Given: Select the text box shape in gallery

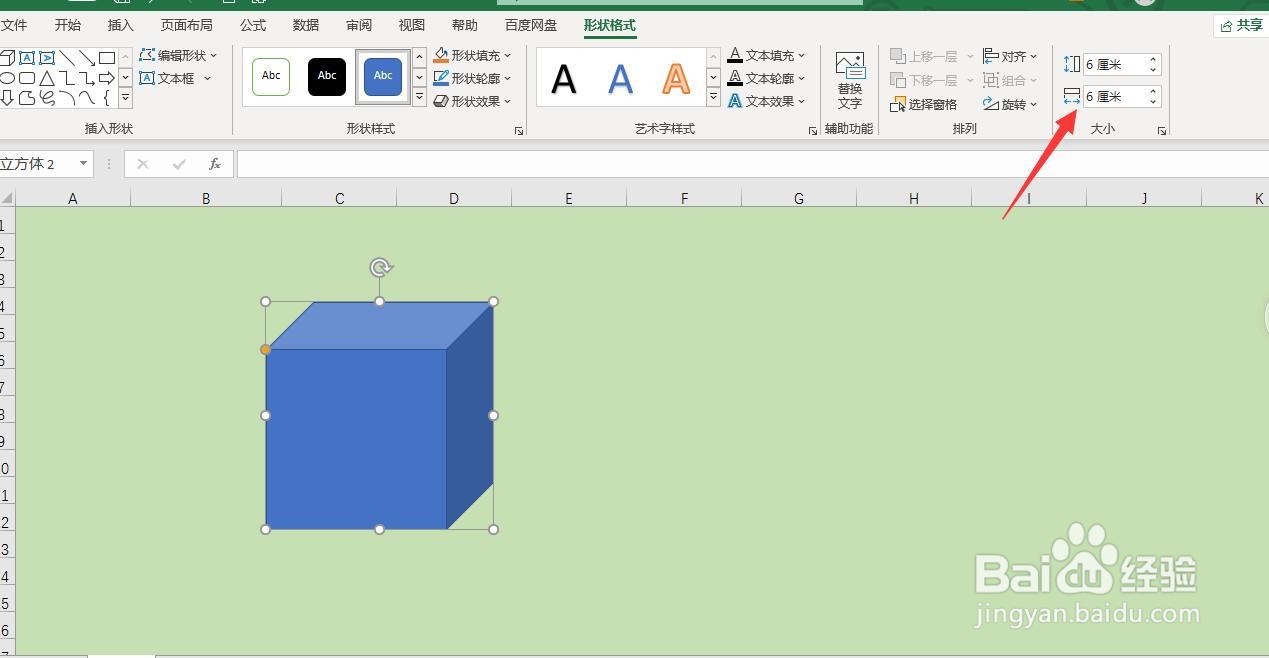Looking at the screenshot, I should (x=27, y=58).
